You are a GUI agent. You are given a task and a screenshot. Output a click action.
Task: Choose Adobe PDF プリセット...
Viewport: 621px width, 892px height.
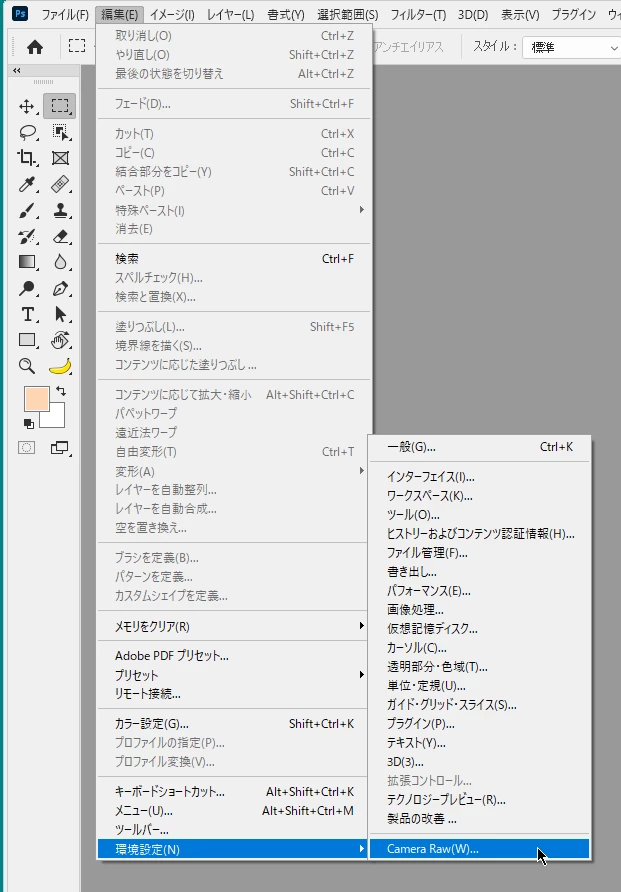click(234, 656)
